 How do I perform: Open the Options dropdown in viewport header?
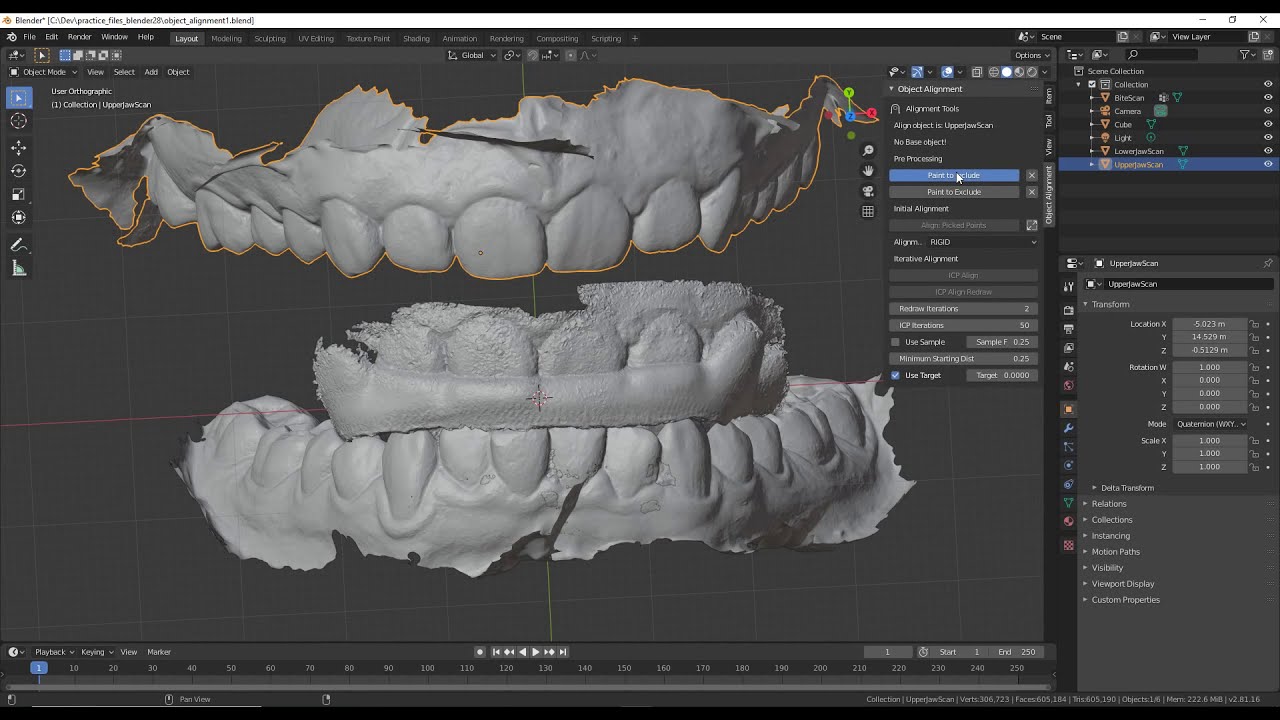pos(1030,55)
